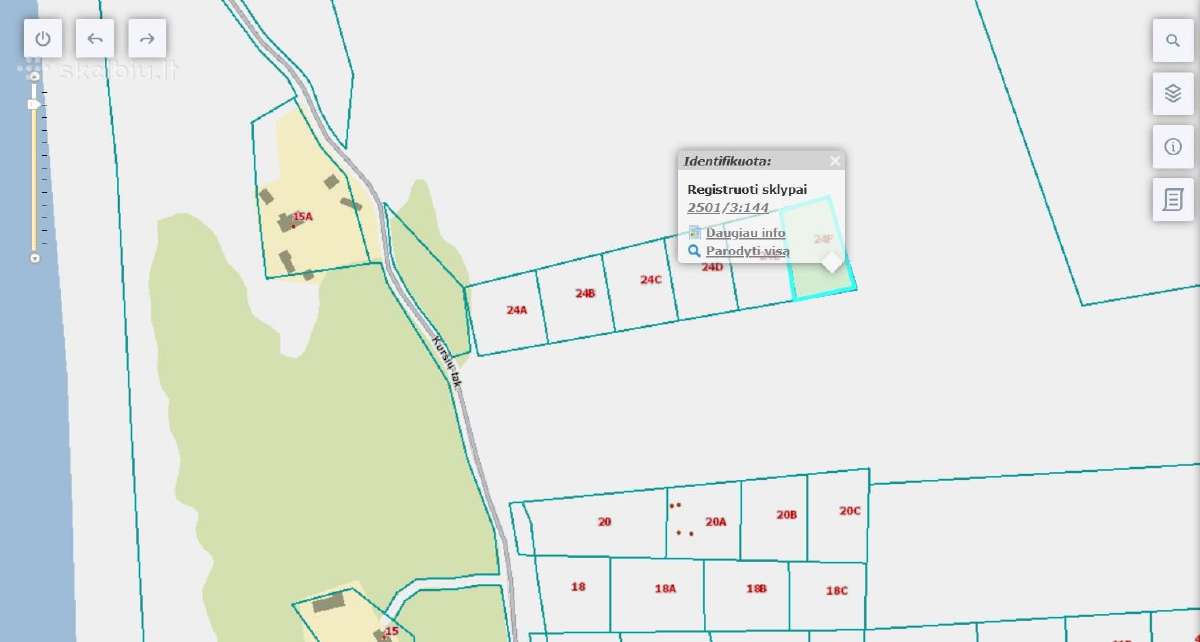Click the Daugiau info document icon
This screenshot has height=642, width=1200.
point(695,232)
